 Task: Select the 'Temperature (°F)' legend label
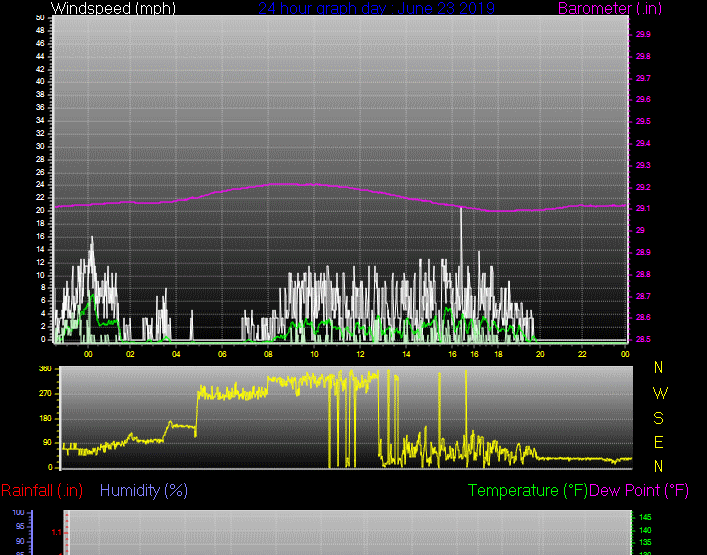coord(528,490)
